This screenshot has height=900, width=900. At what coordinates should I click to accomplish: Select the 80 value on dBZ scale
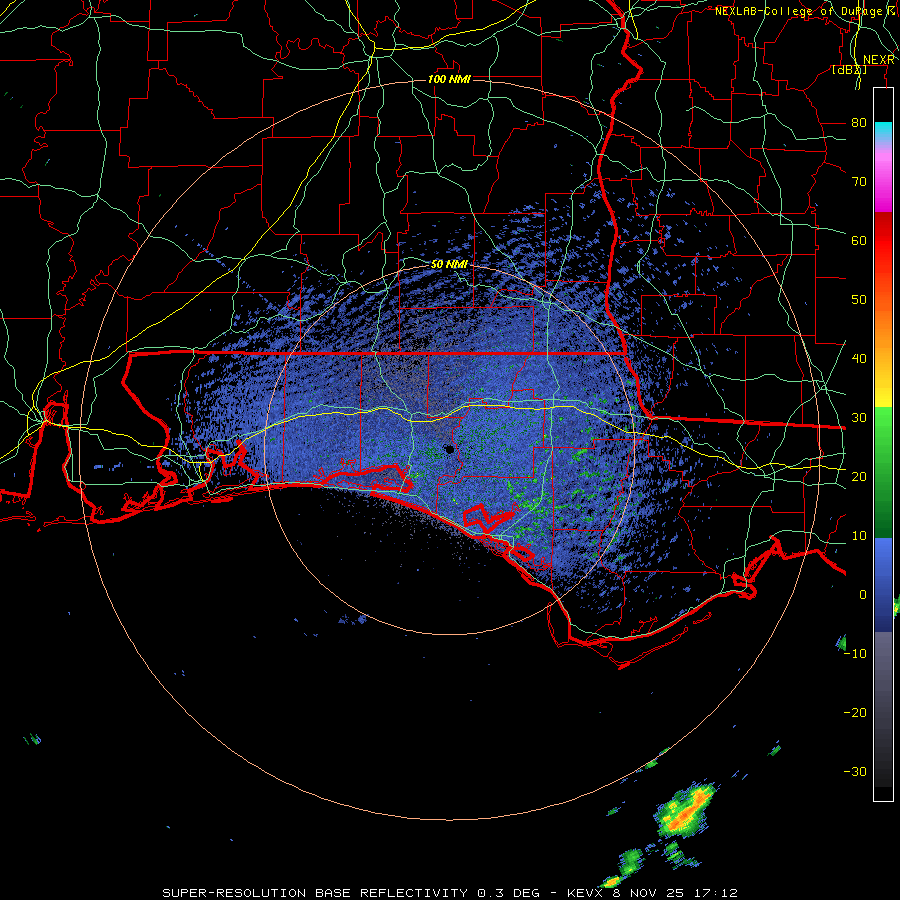(859, 123)
